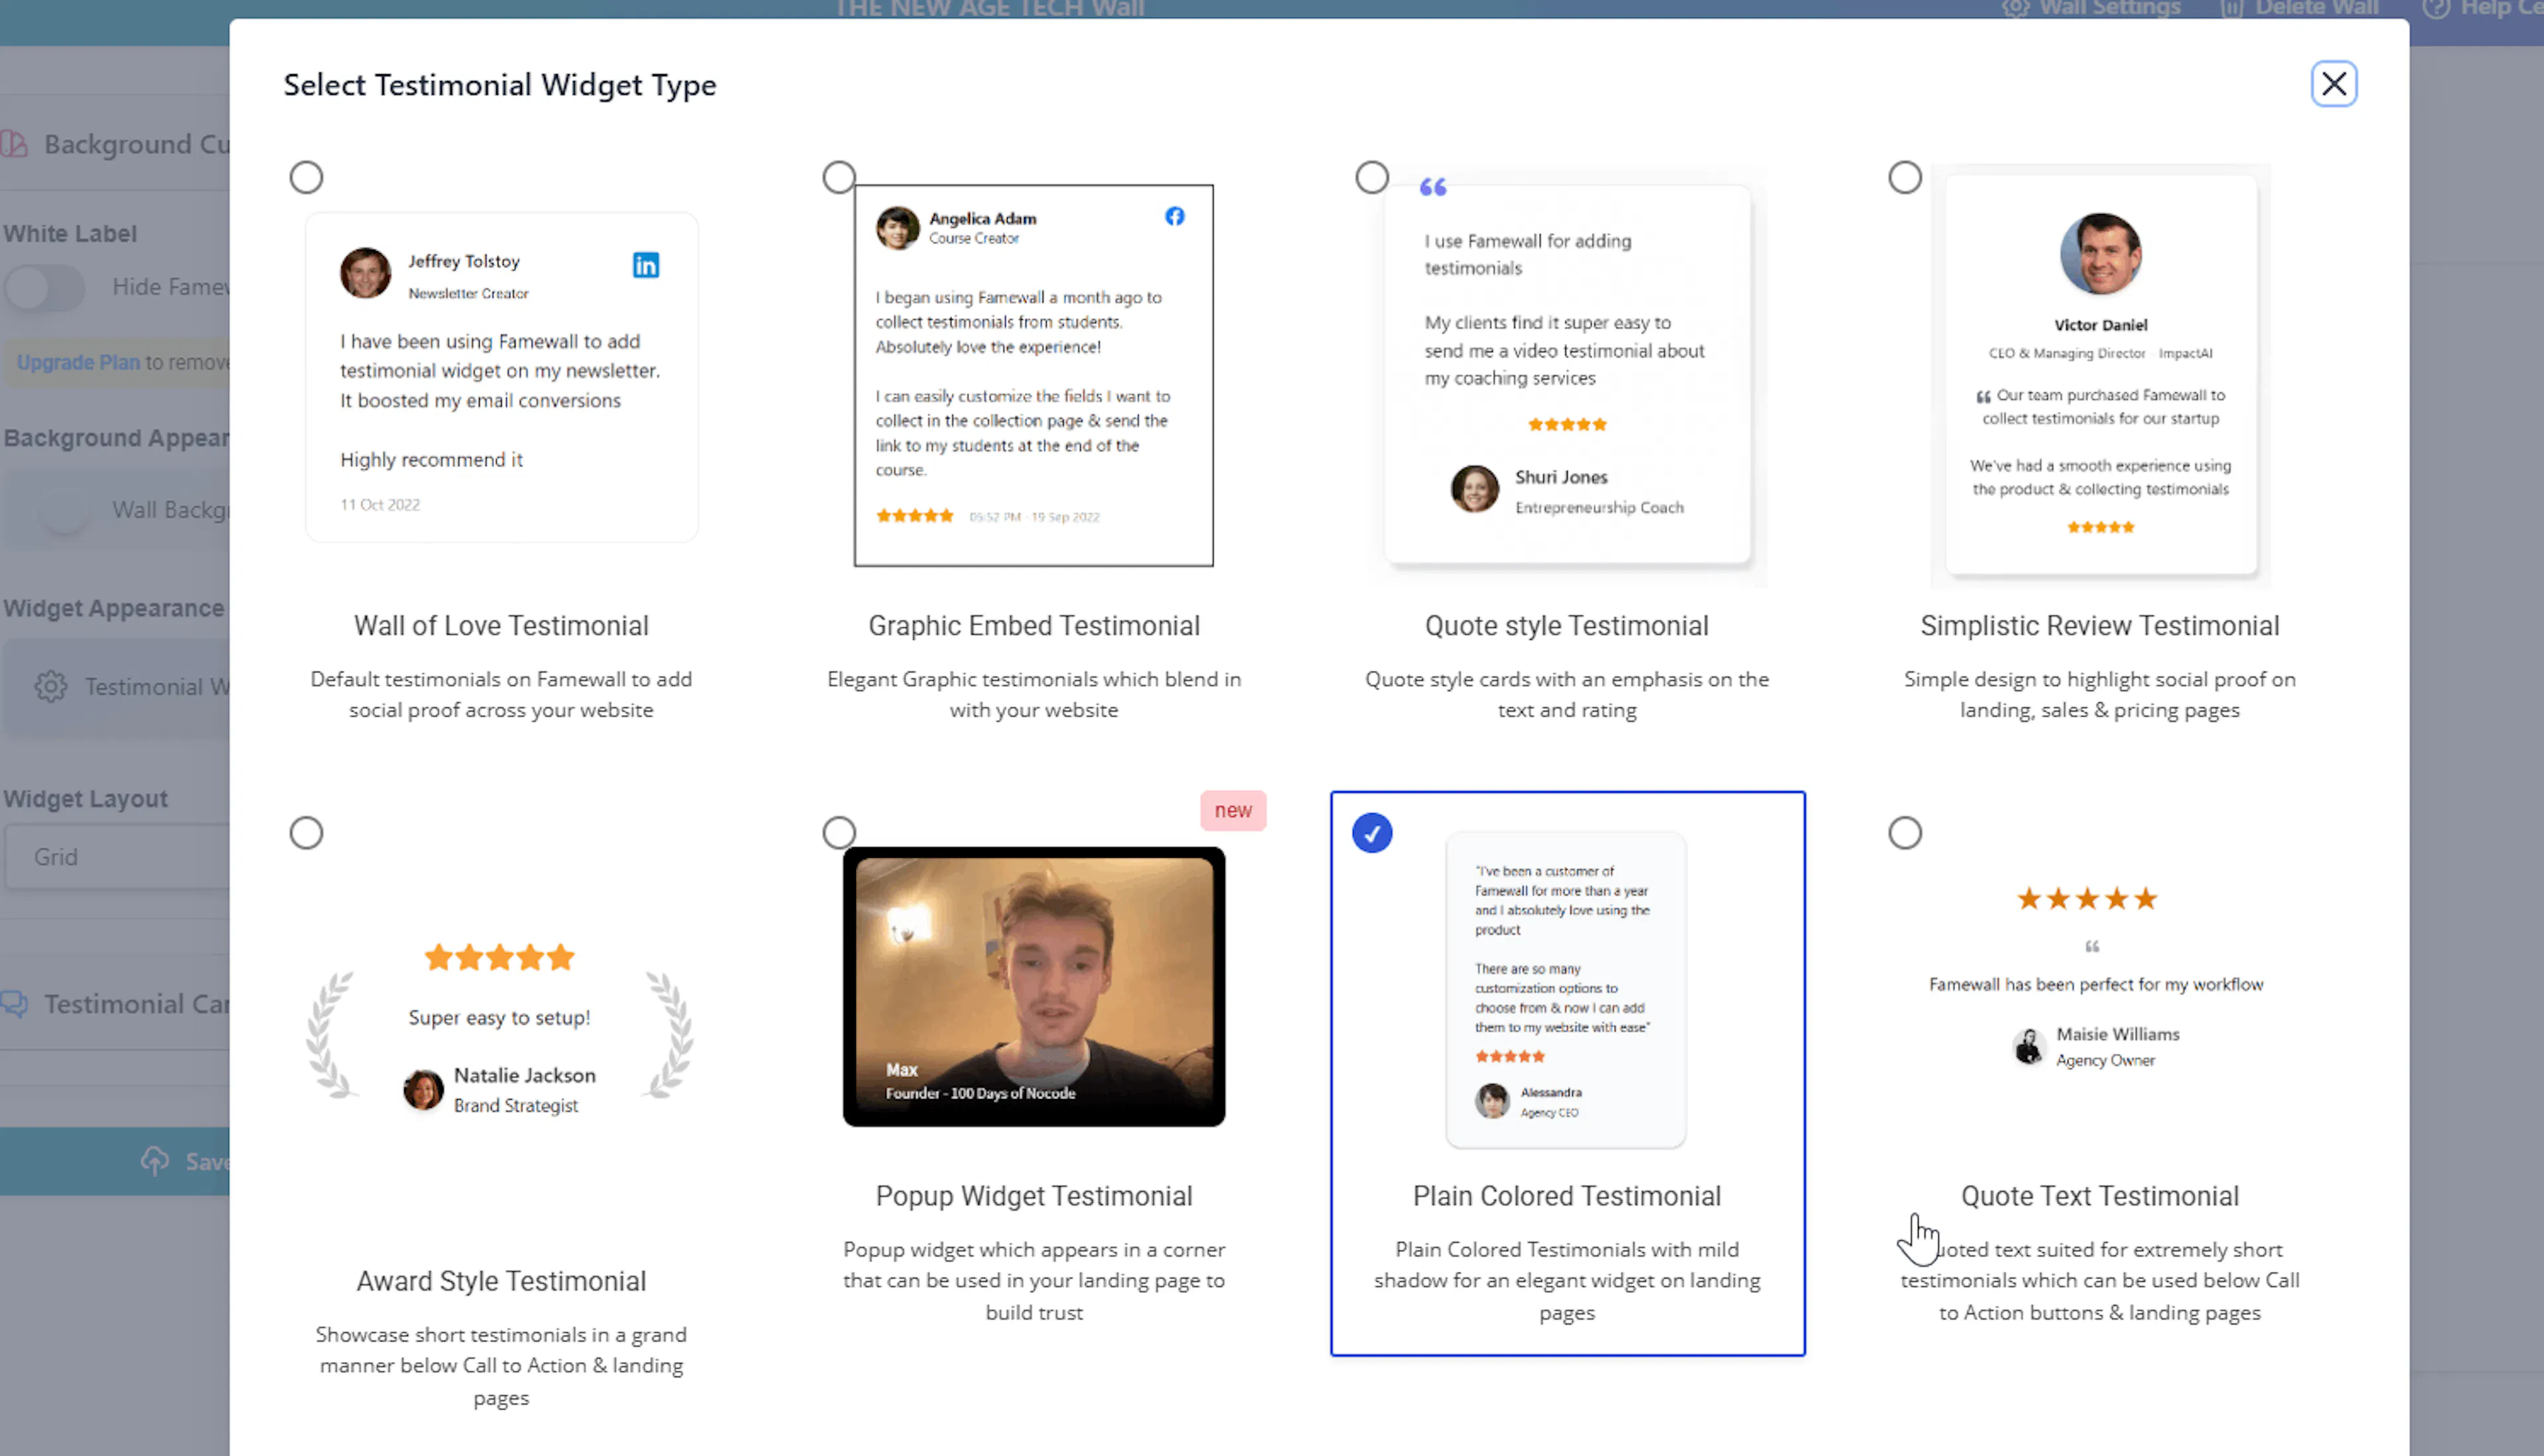The width and height of the screenshot is (2544, 1456).
Task: Click the Graphic Embed Testimonial title
Action: tap(1033, 626)
